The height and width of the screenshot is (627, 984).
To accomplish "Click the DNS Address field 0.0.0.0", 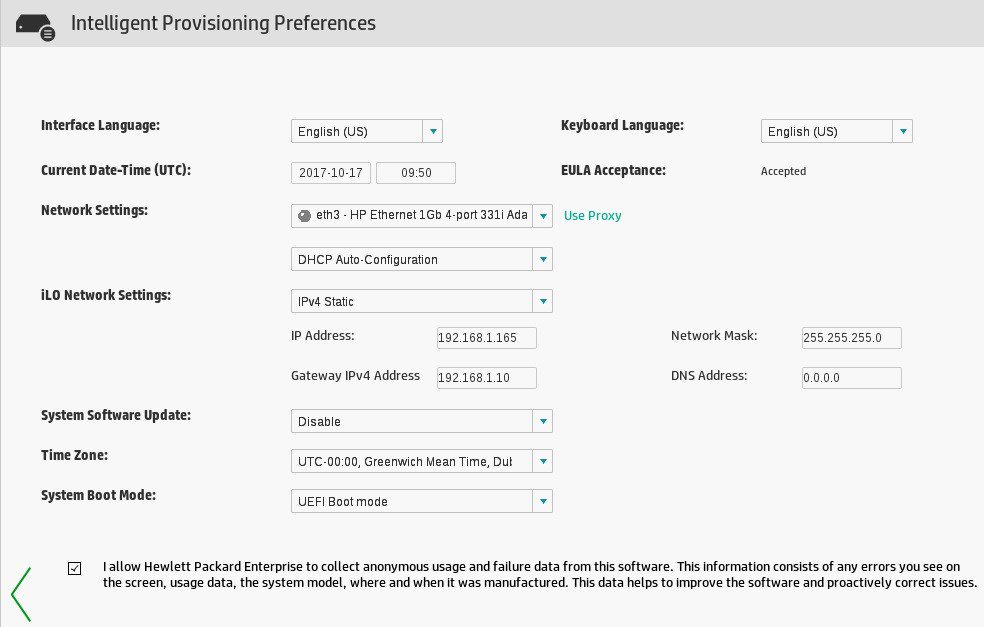I will click(852, 378).
